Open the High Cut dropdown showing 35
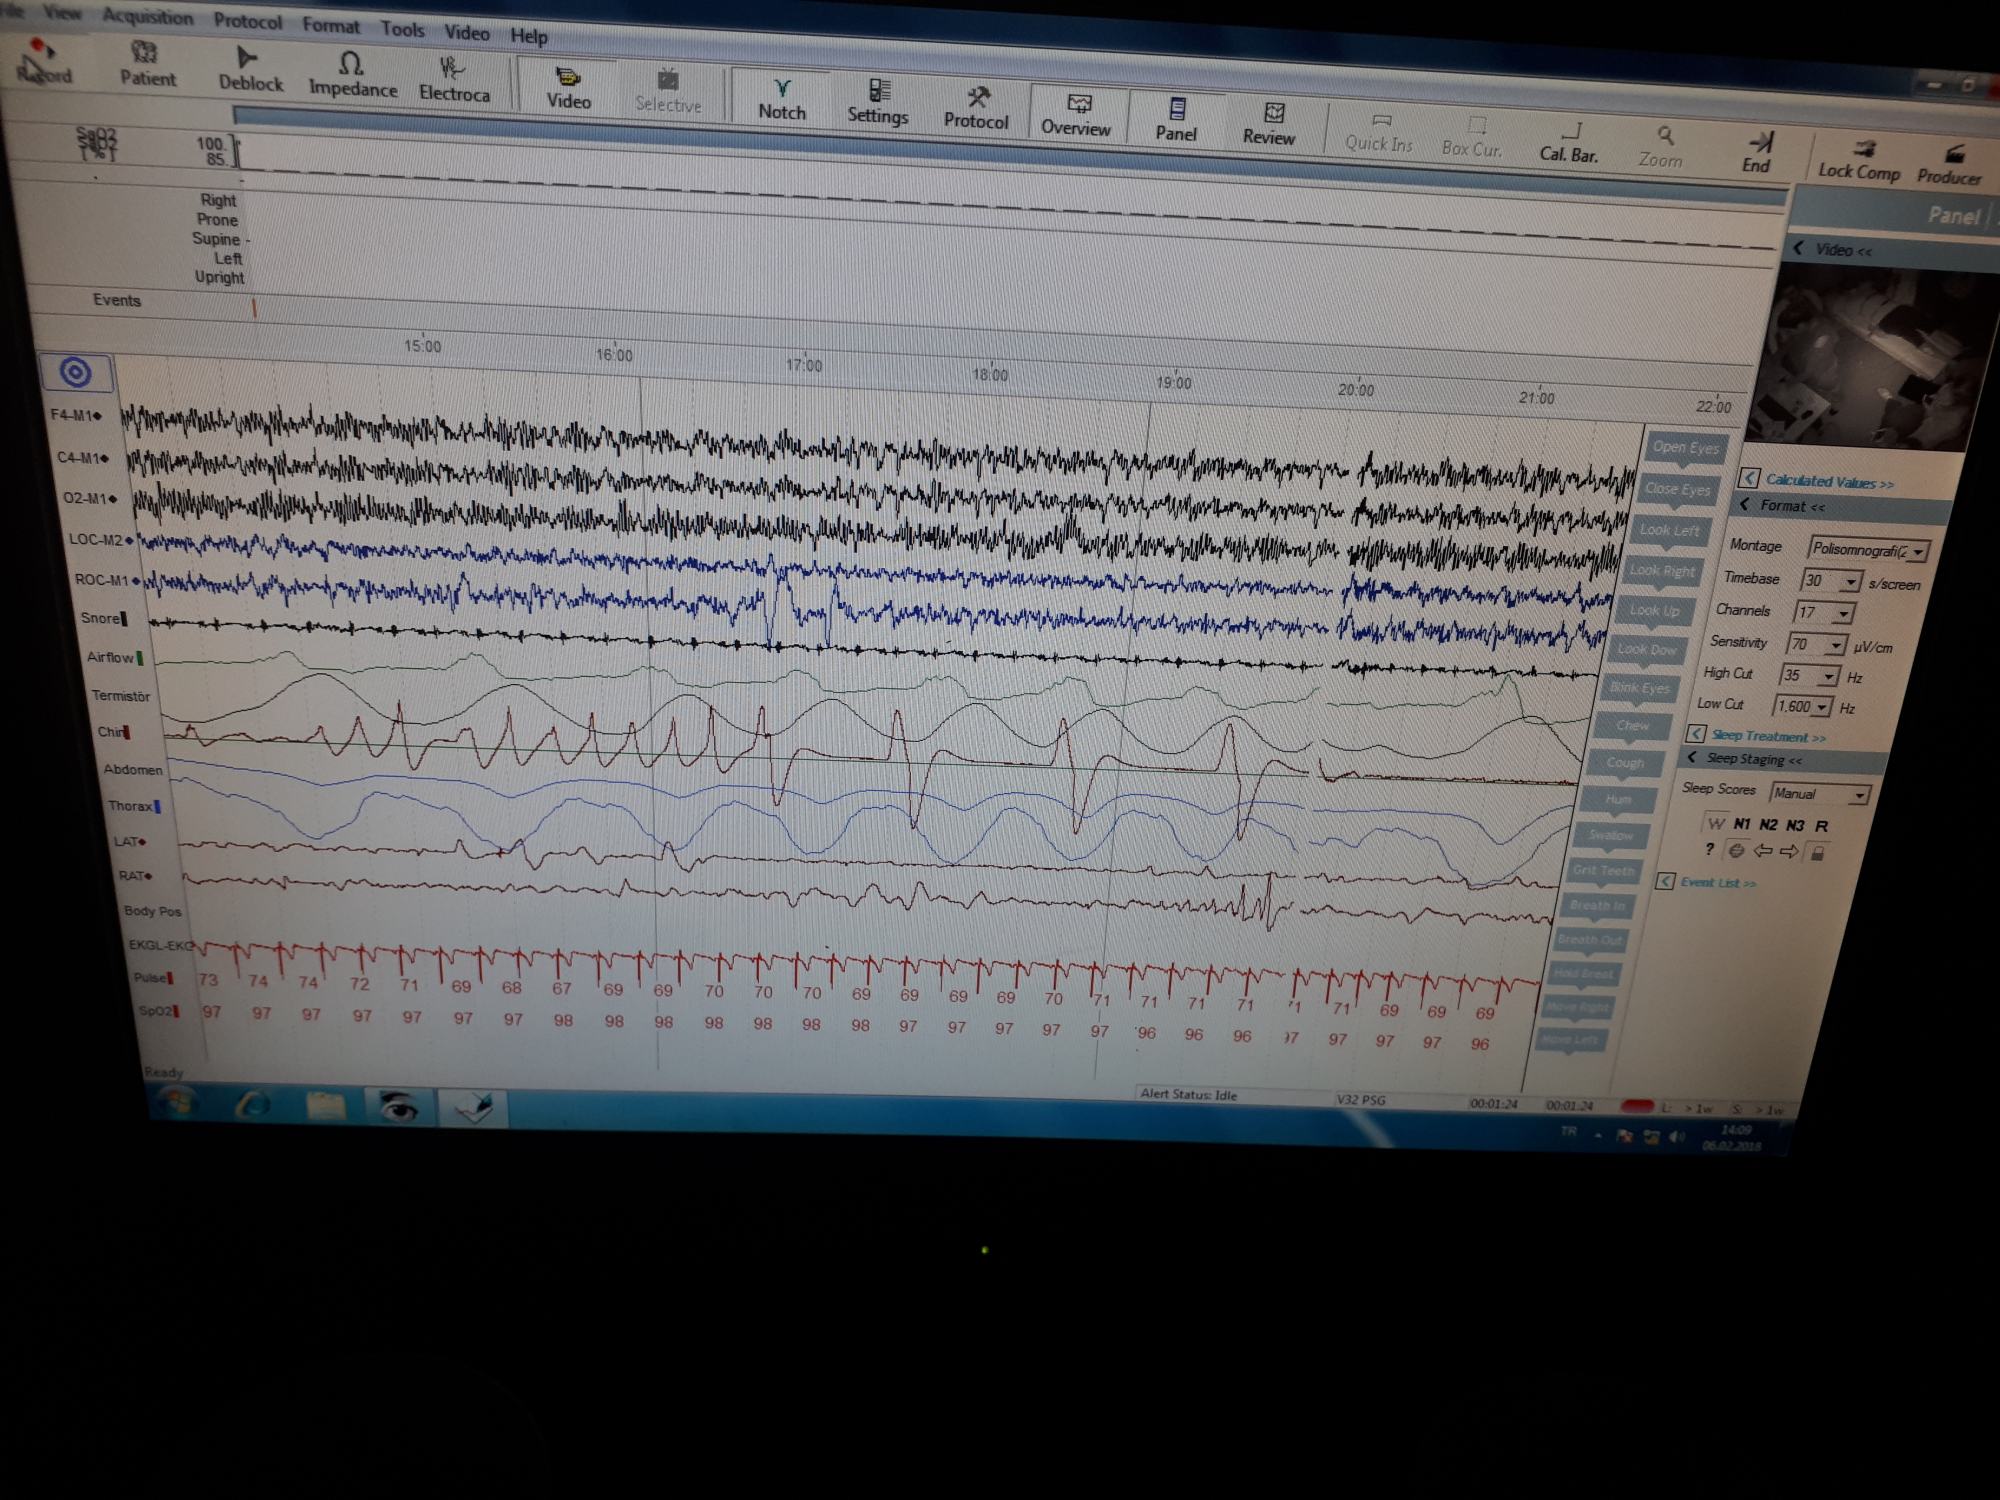The height and width of the screenshot is (1500, 2000). [x=1809, y=676]
